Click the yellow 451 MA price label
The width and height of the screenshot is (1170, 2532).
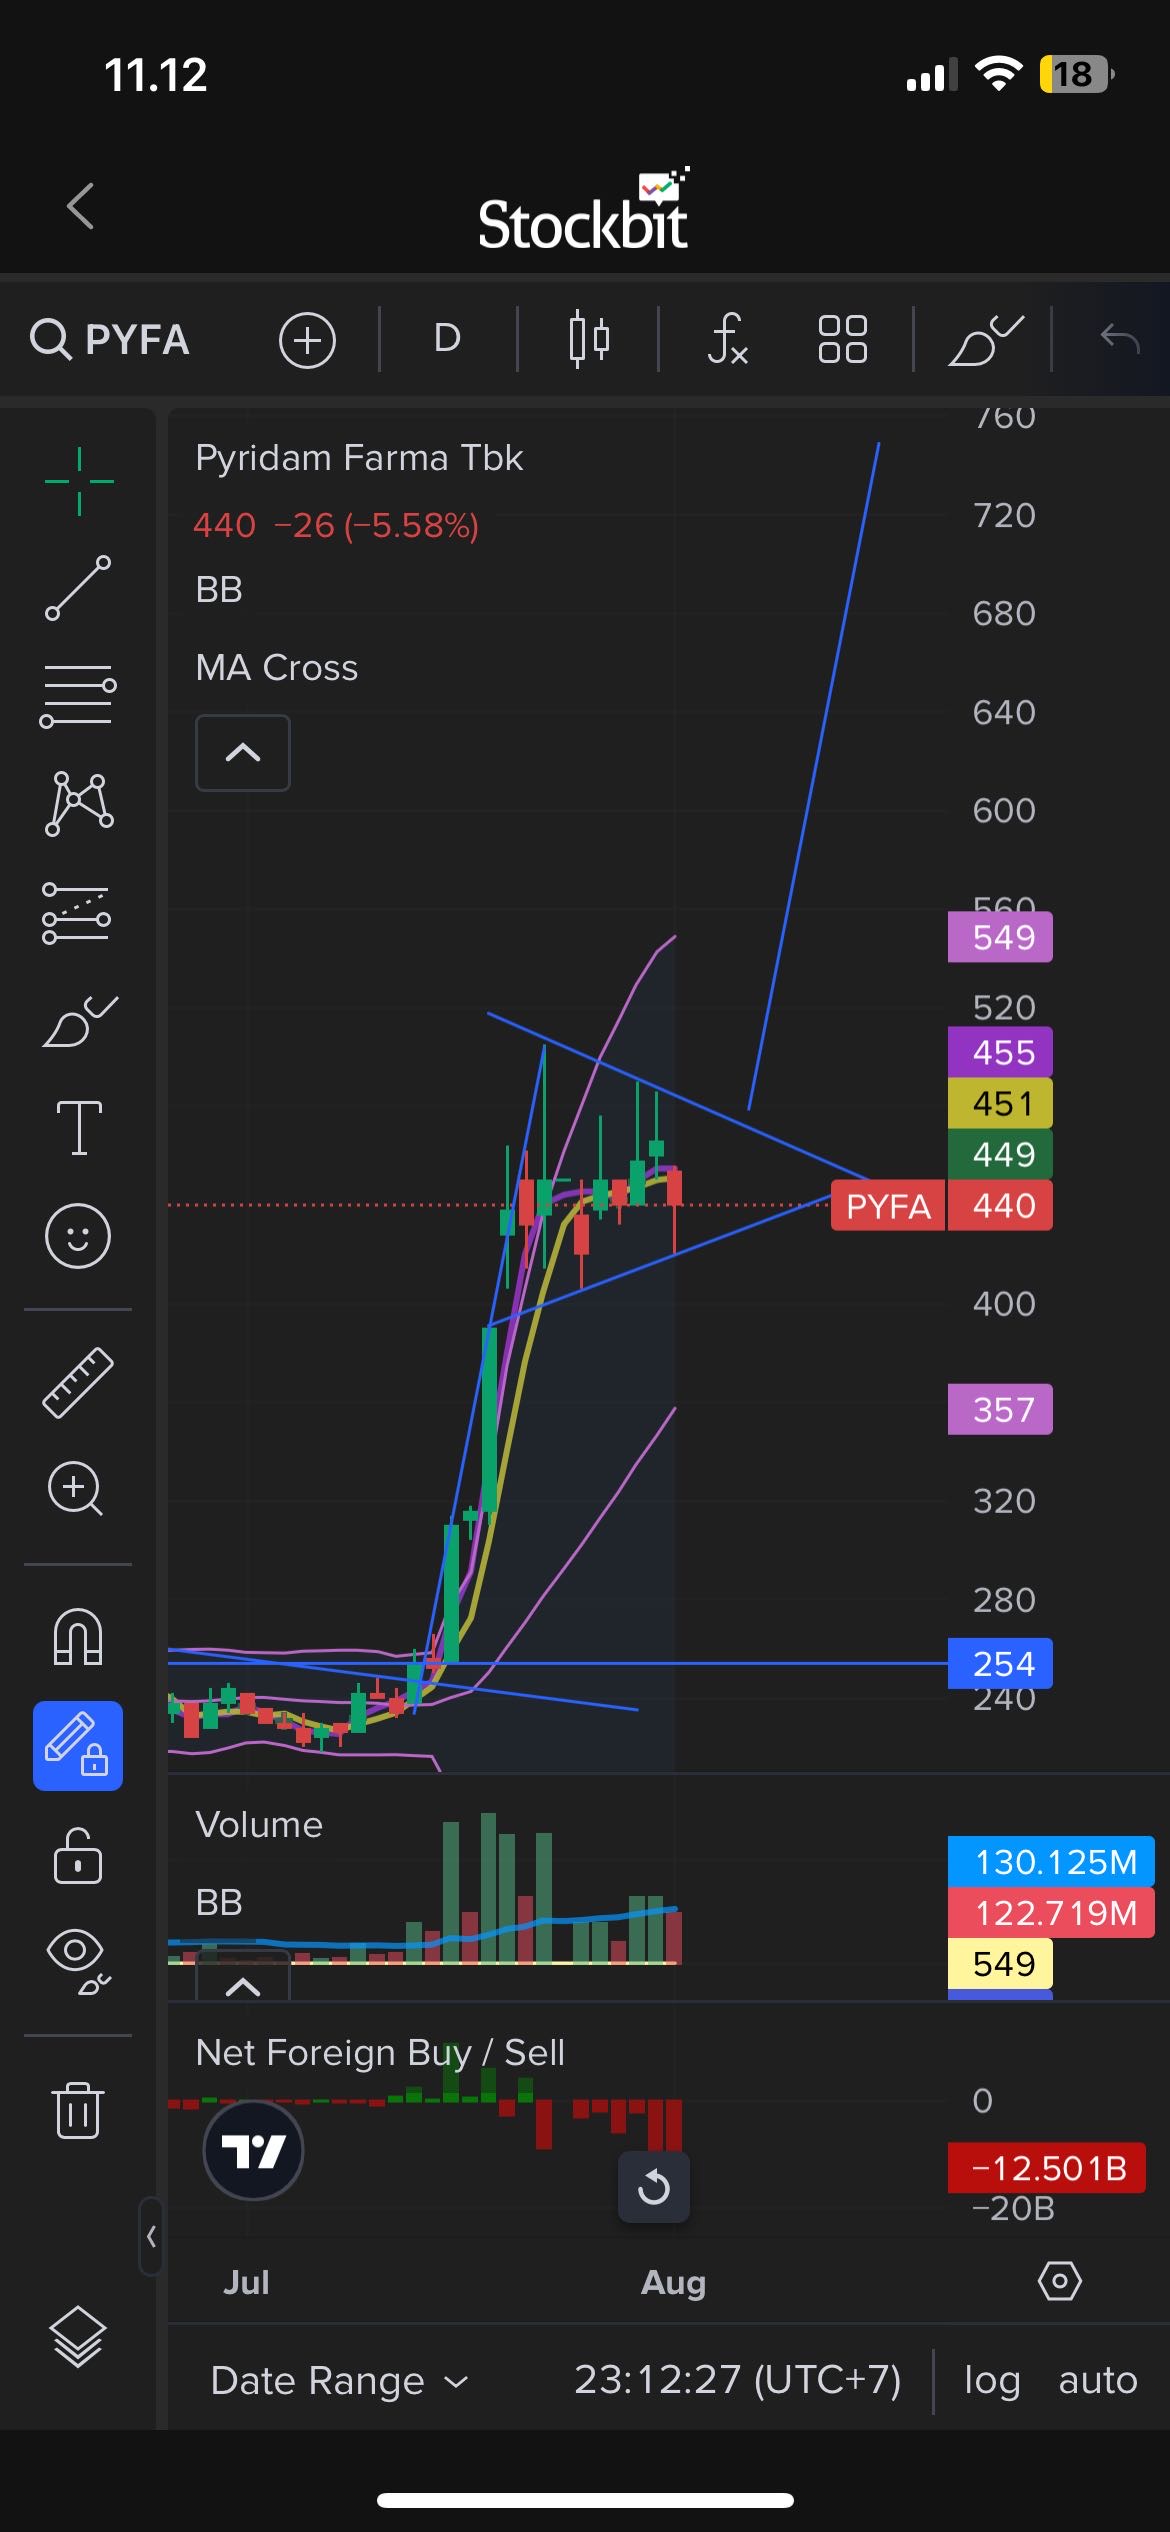click(1000, 1103)
